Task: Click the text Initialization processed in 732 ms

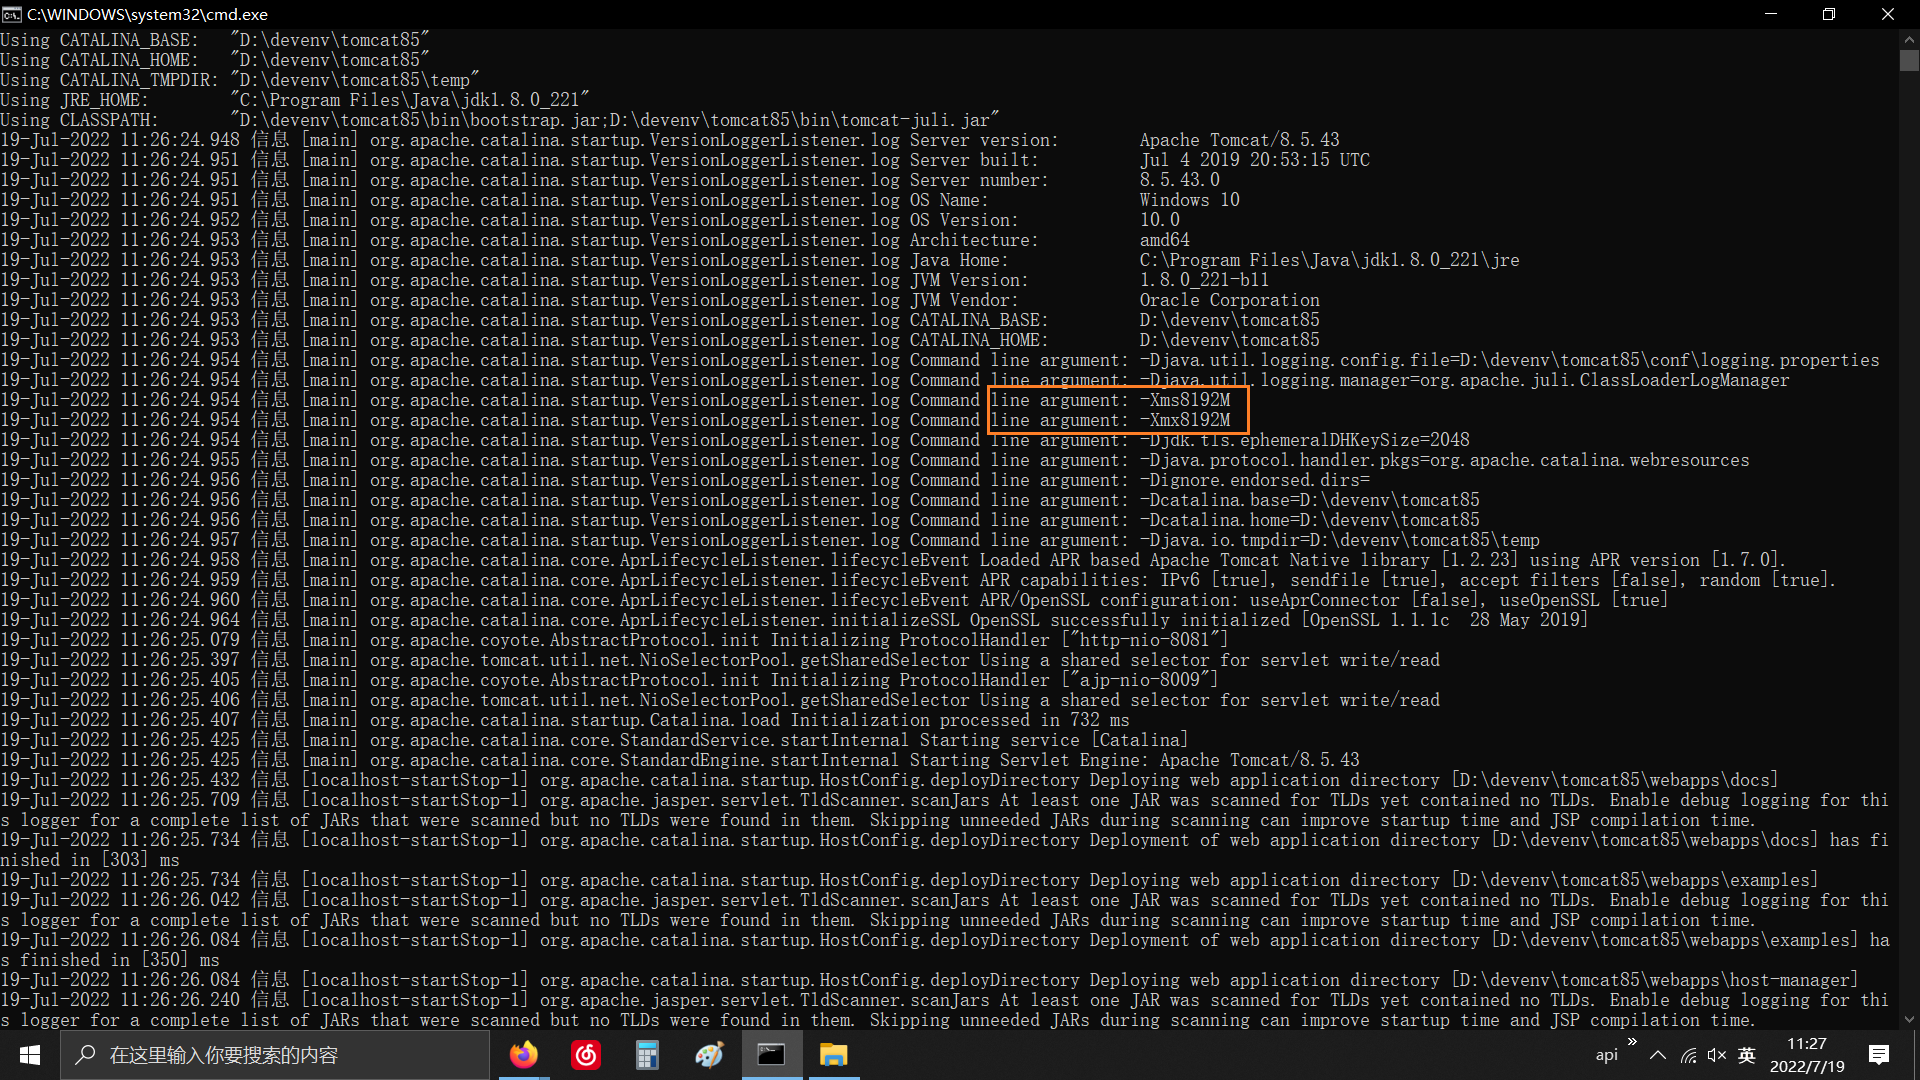Action: (x=960, y=720)
